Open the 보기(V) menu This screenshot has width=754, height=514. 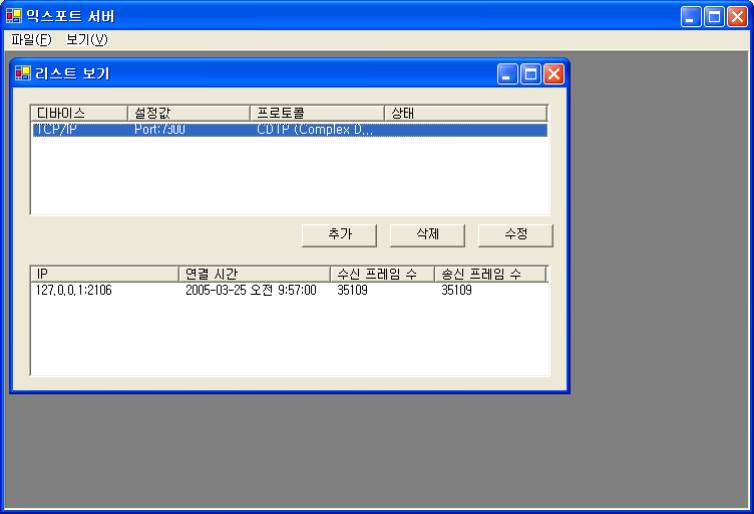(87, 39)
